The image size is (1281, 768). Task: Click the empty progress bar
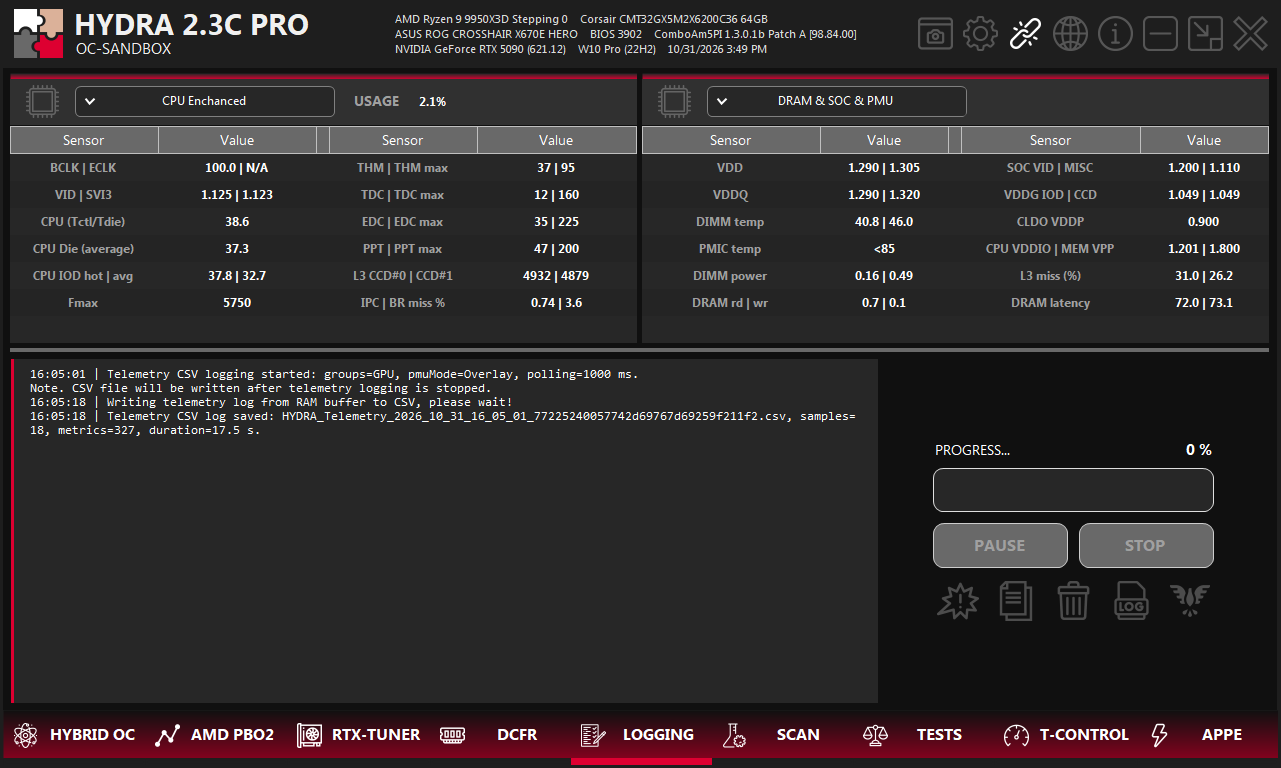[x=1073, y=490]
